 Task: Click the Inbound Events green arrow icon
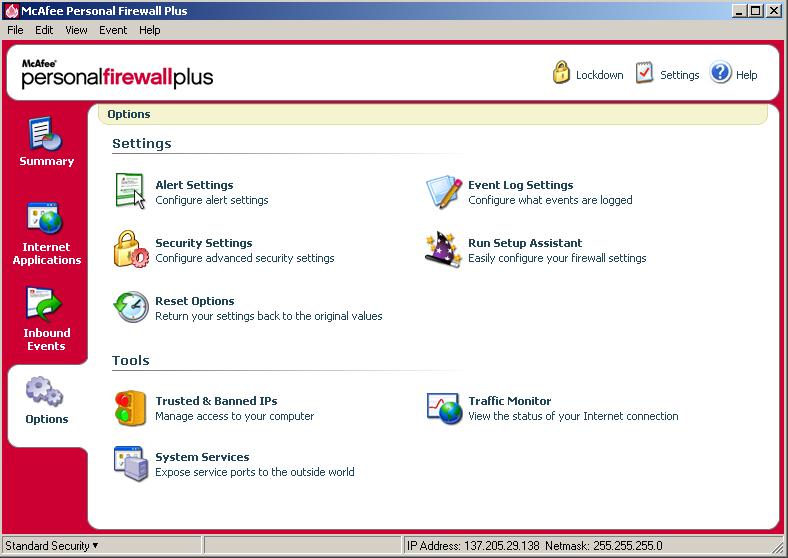pyautogui.click(x=44, y=304)
